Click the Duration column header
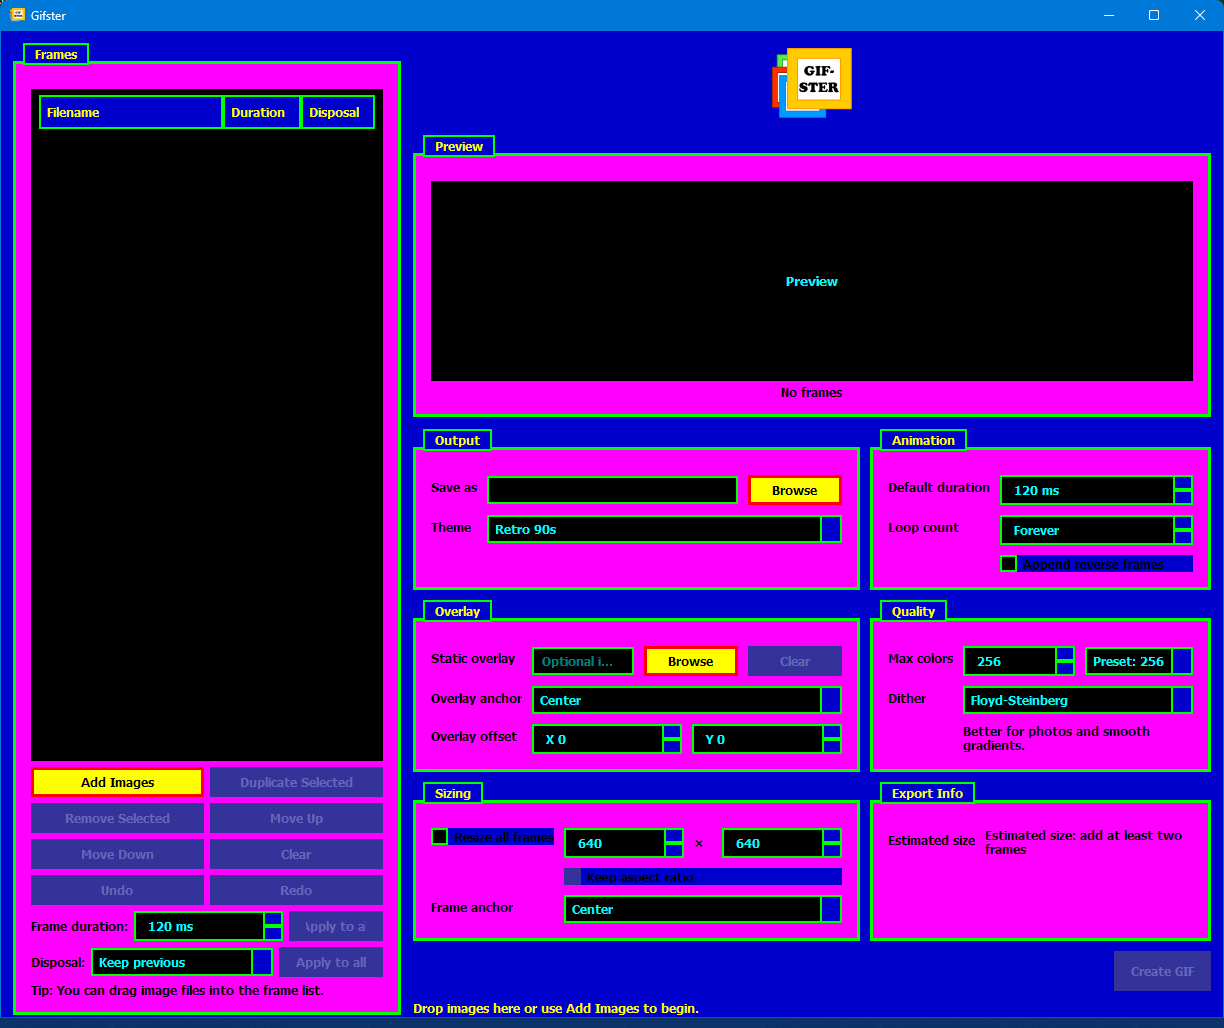 pyautogui.click(x=262, y=112)
